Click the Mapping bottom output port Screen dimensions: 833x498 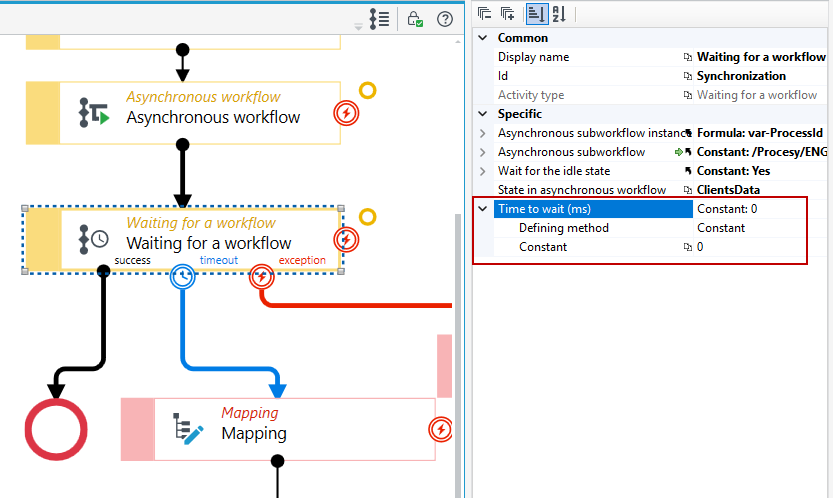[x=277, y=461]
